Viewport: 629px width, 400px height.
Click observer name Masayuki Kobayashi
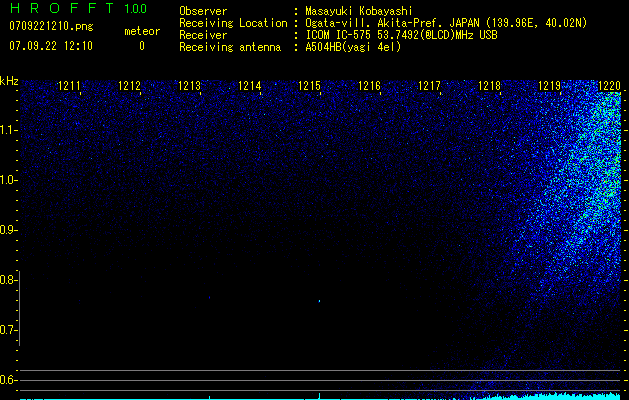click(359, 11)
